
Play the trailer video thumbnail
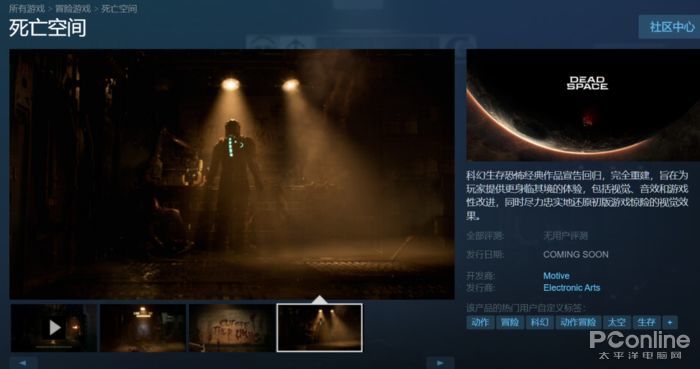tap(54, 328)
